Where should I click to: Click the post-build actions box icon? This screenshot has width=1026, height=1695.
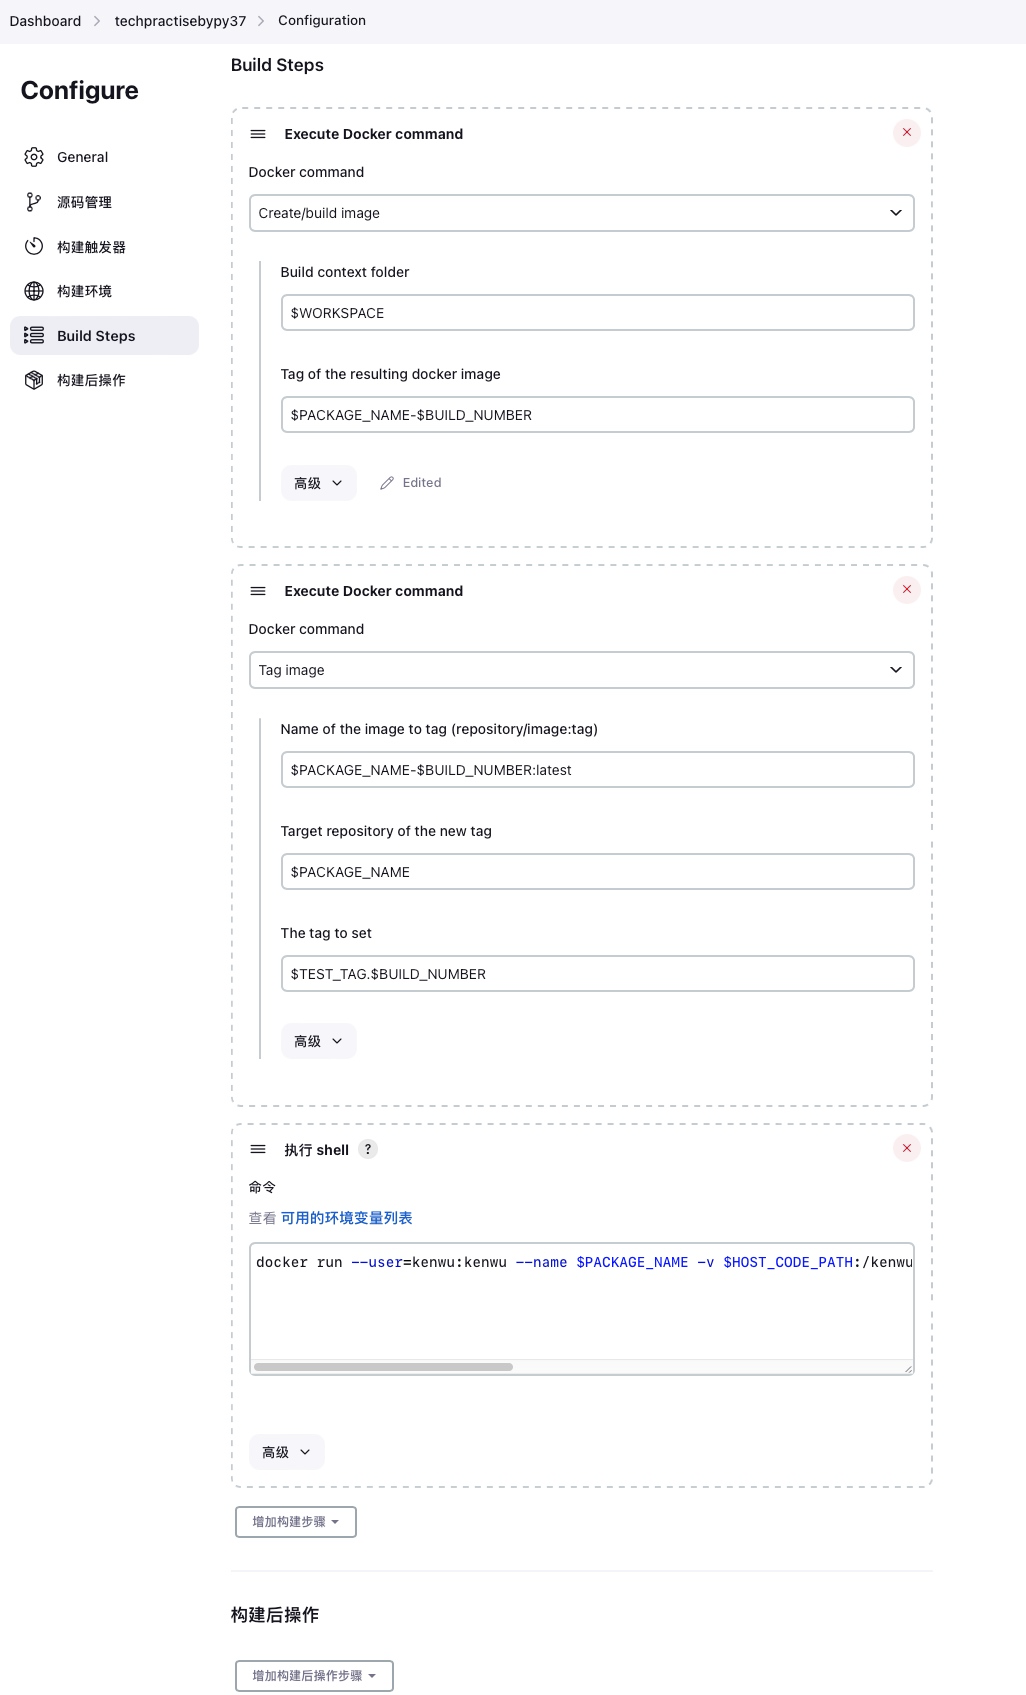[34, 380]
